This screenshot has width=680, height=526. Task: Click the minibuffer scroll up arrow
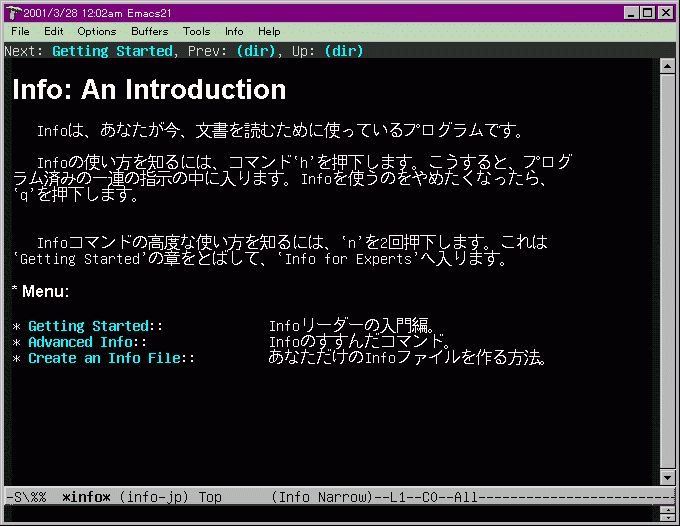click(x=667, y=510)
